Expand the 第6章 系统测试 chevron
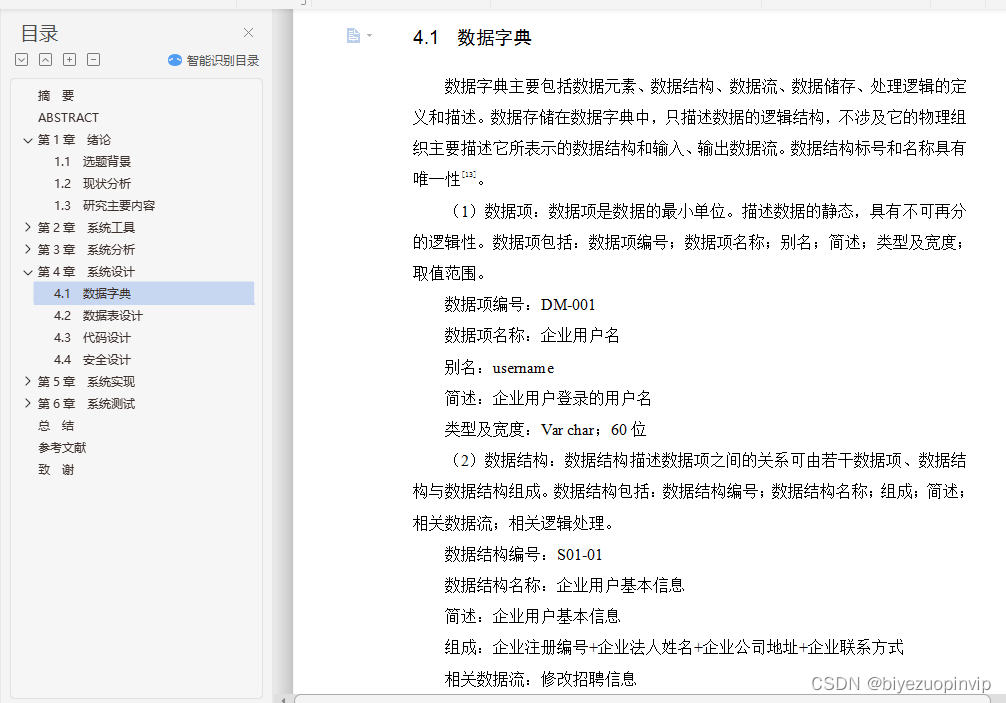Viewport: 1006px width, 703px height. point(28,403)
